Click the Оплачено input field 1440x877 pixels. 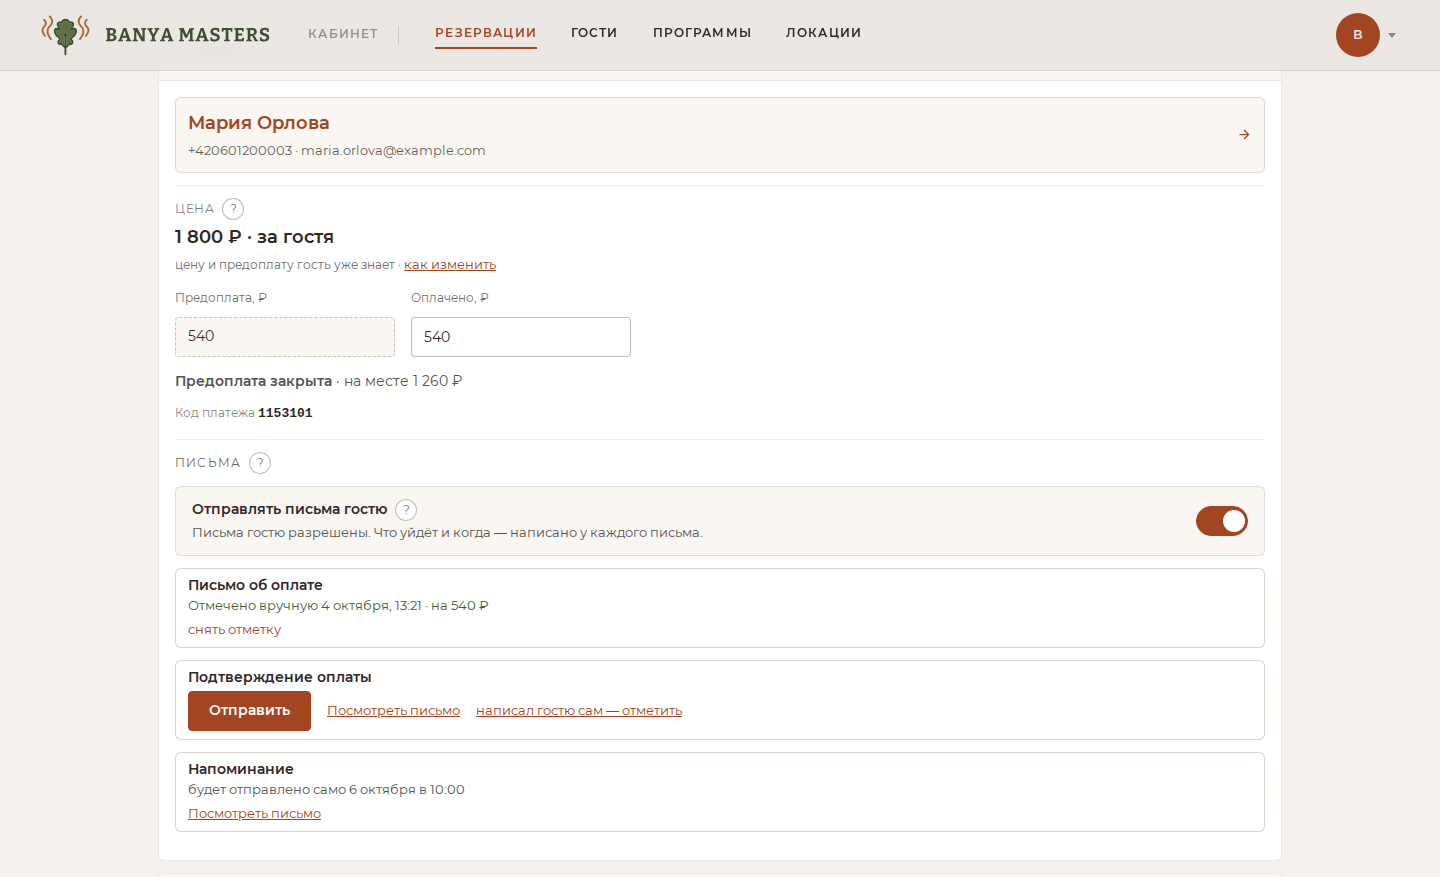(521, 337)
